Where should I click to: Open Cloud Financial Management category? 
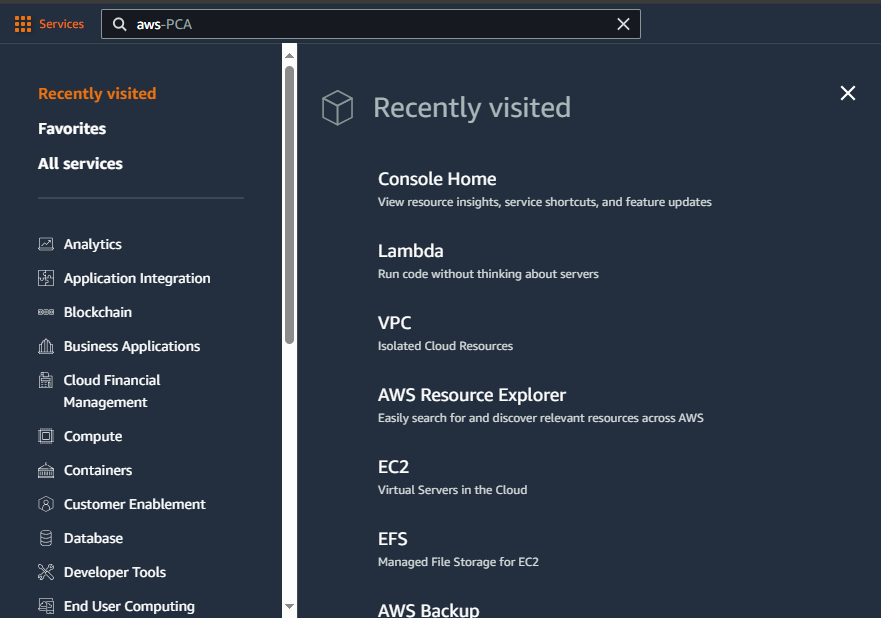[x=112, y=391]
